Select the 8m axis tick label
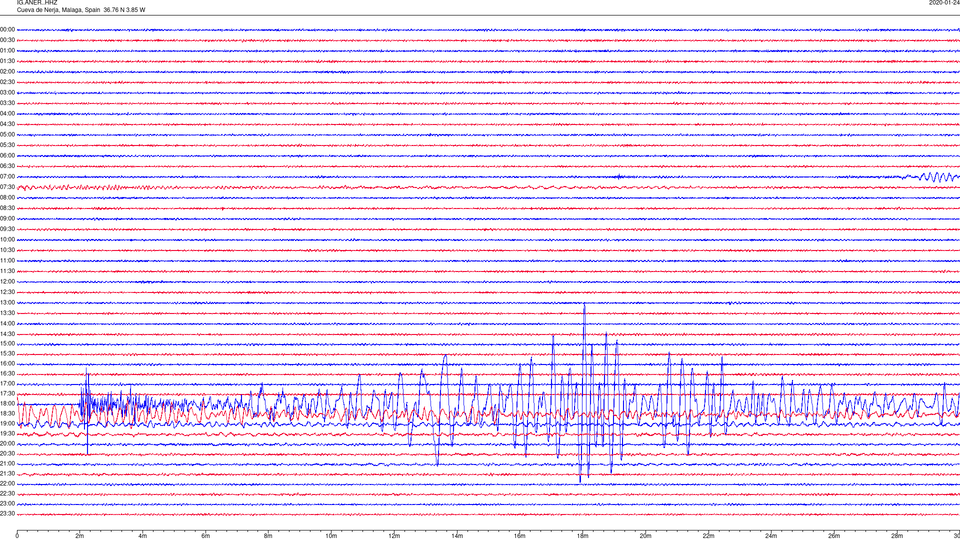The height and width of the screenshot is (540, 960). click(268, 536)
